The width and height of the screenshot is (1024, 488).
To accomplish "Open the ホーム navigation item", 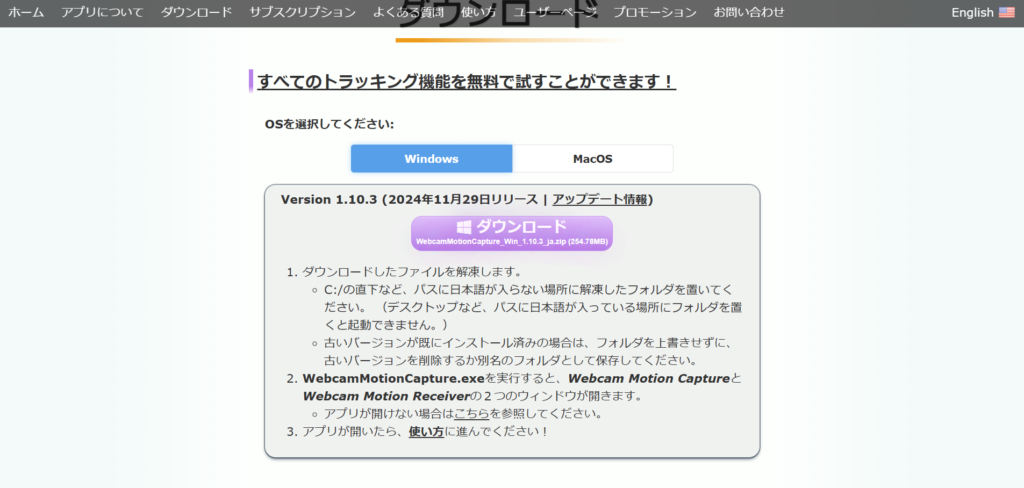I will tap(26, 12).
